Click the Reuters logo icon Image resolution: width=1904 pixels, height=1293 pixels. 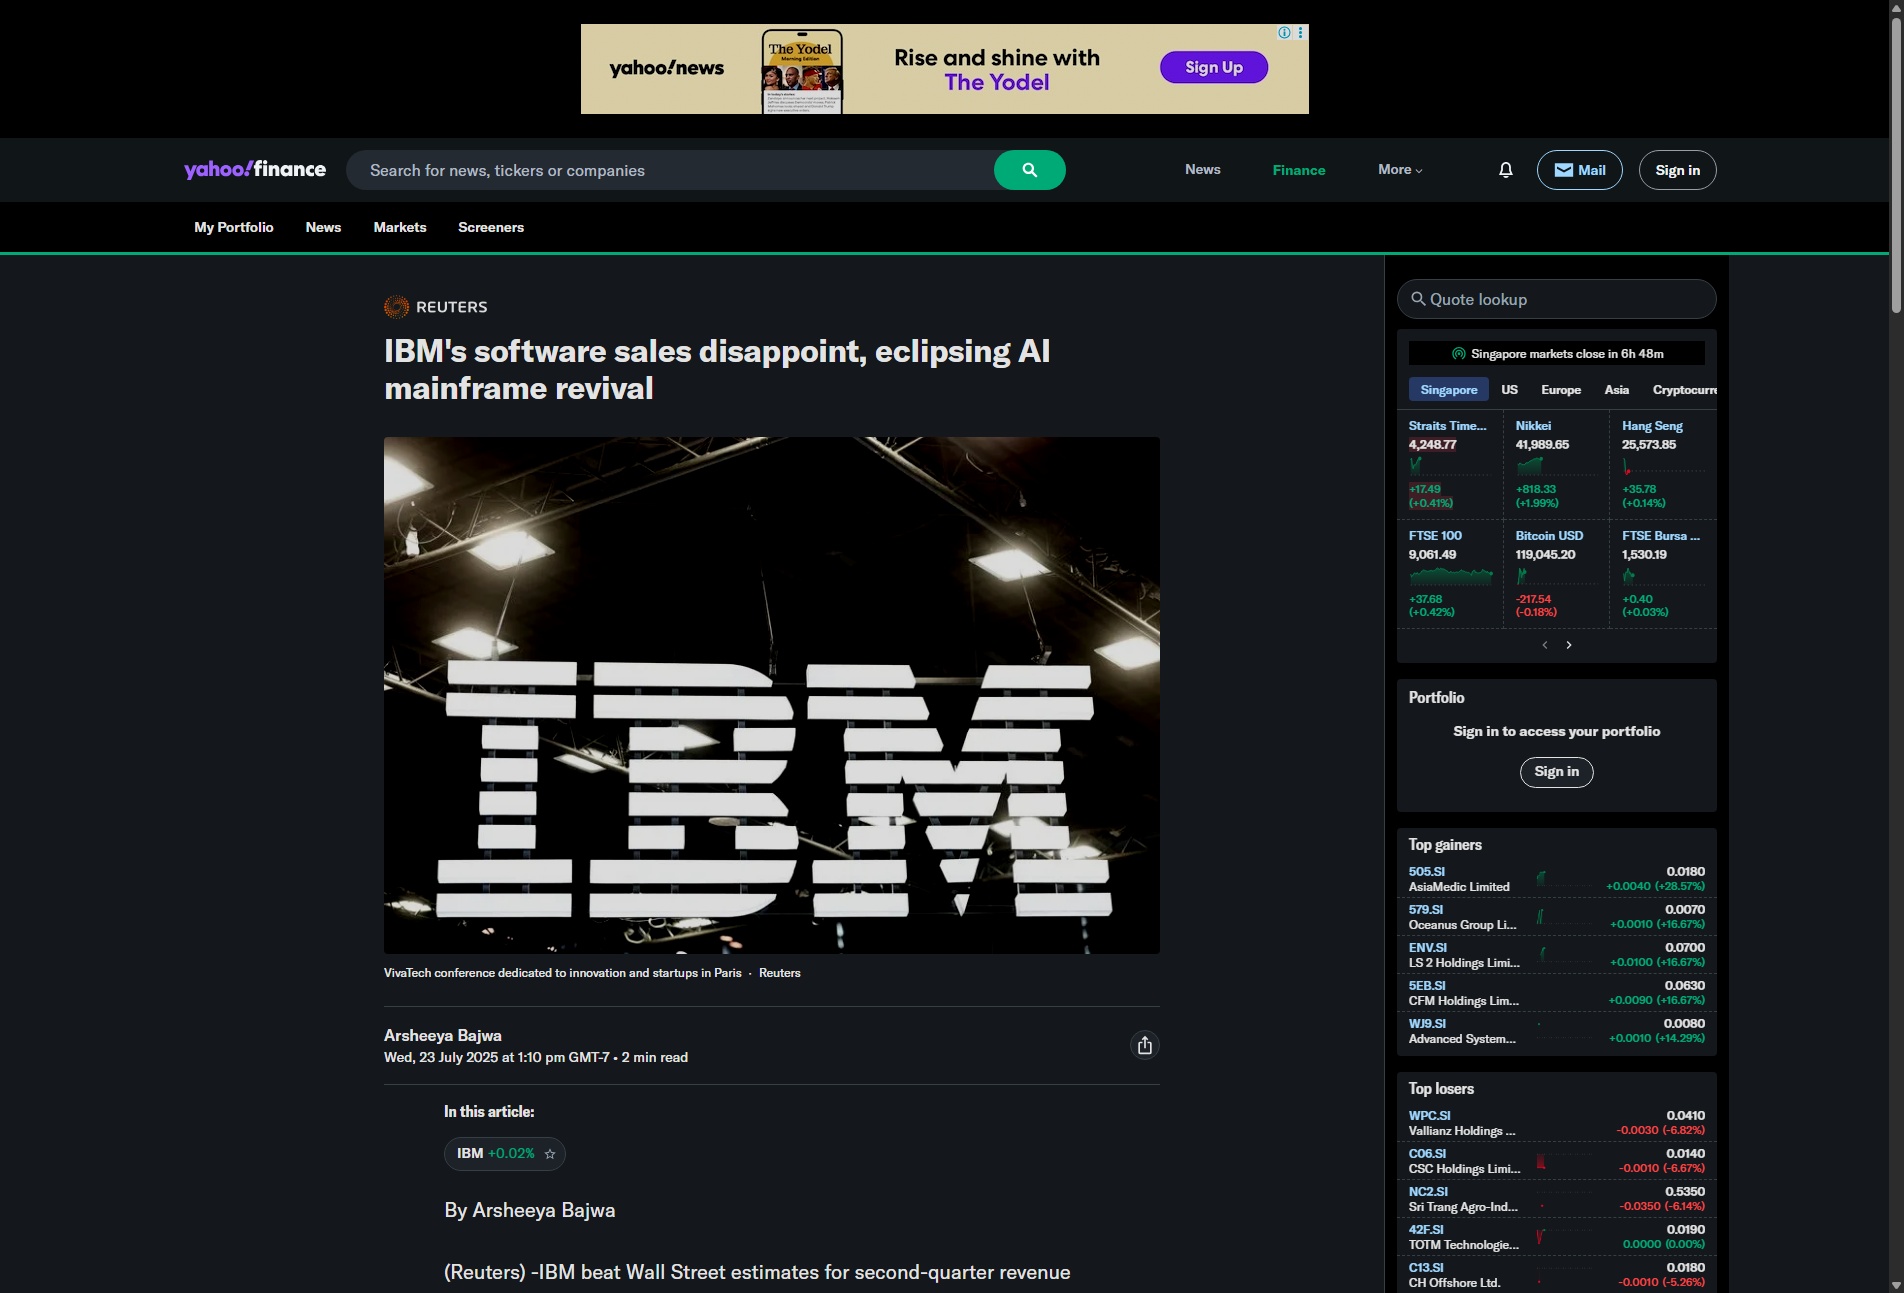coord(396,307)
